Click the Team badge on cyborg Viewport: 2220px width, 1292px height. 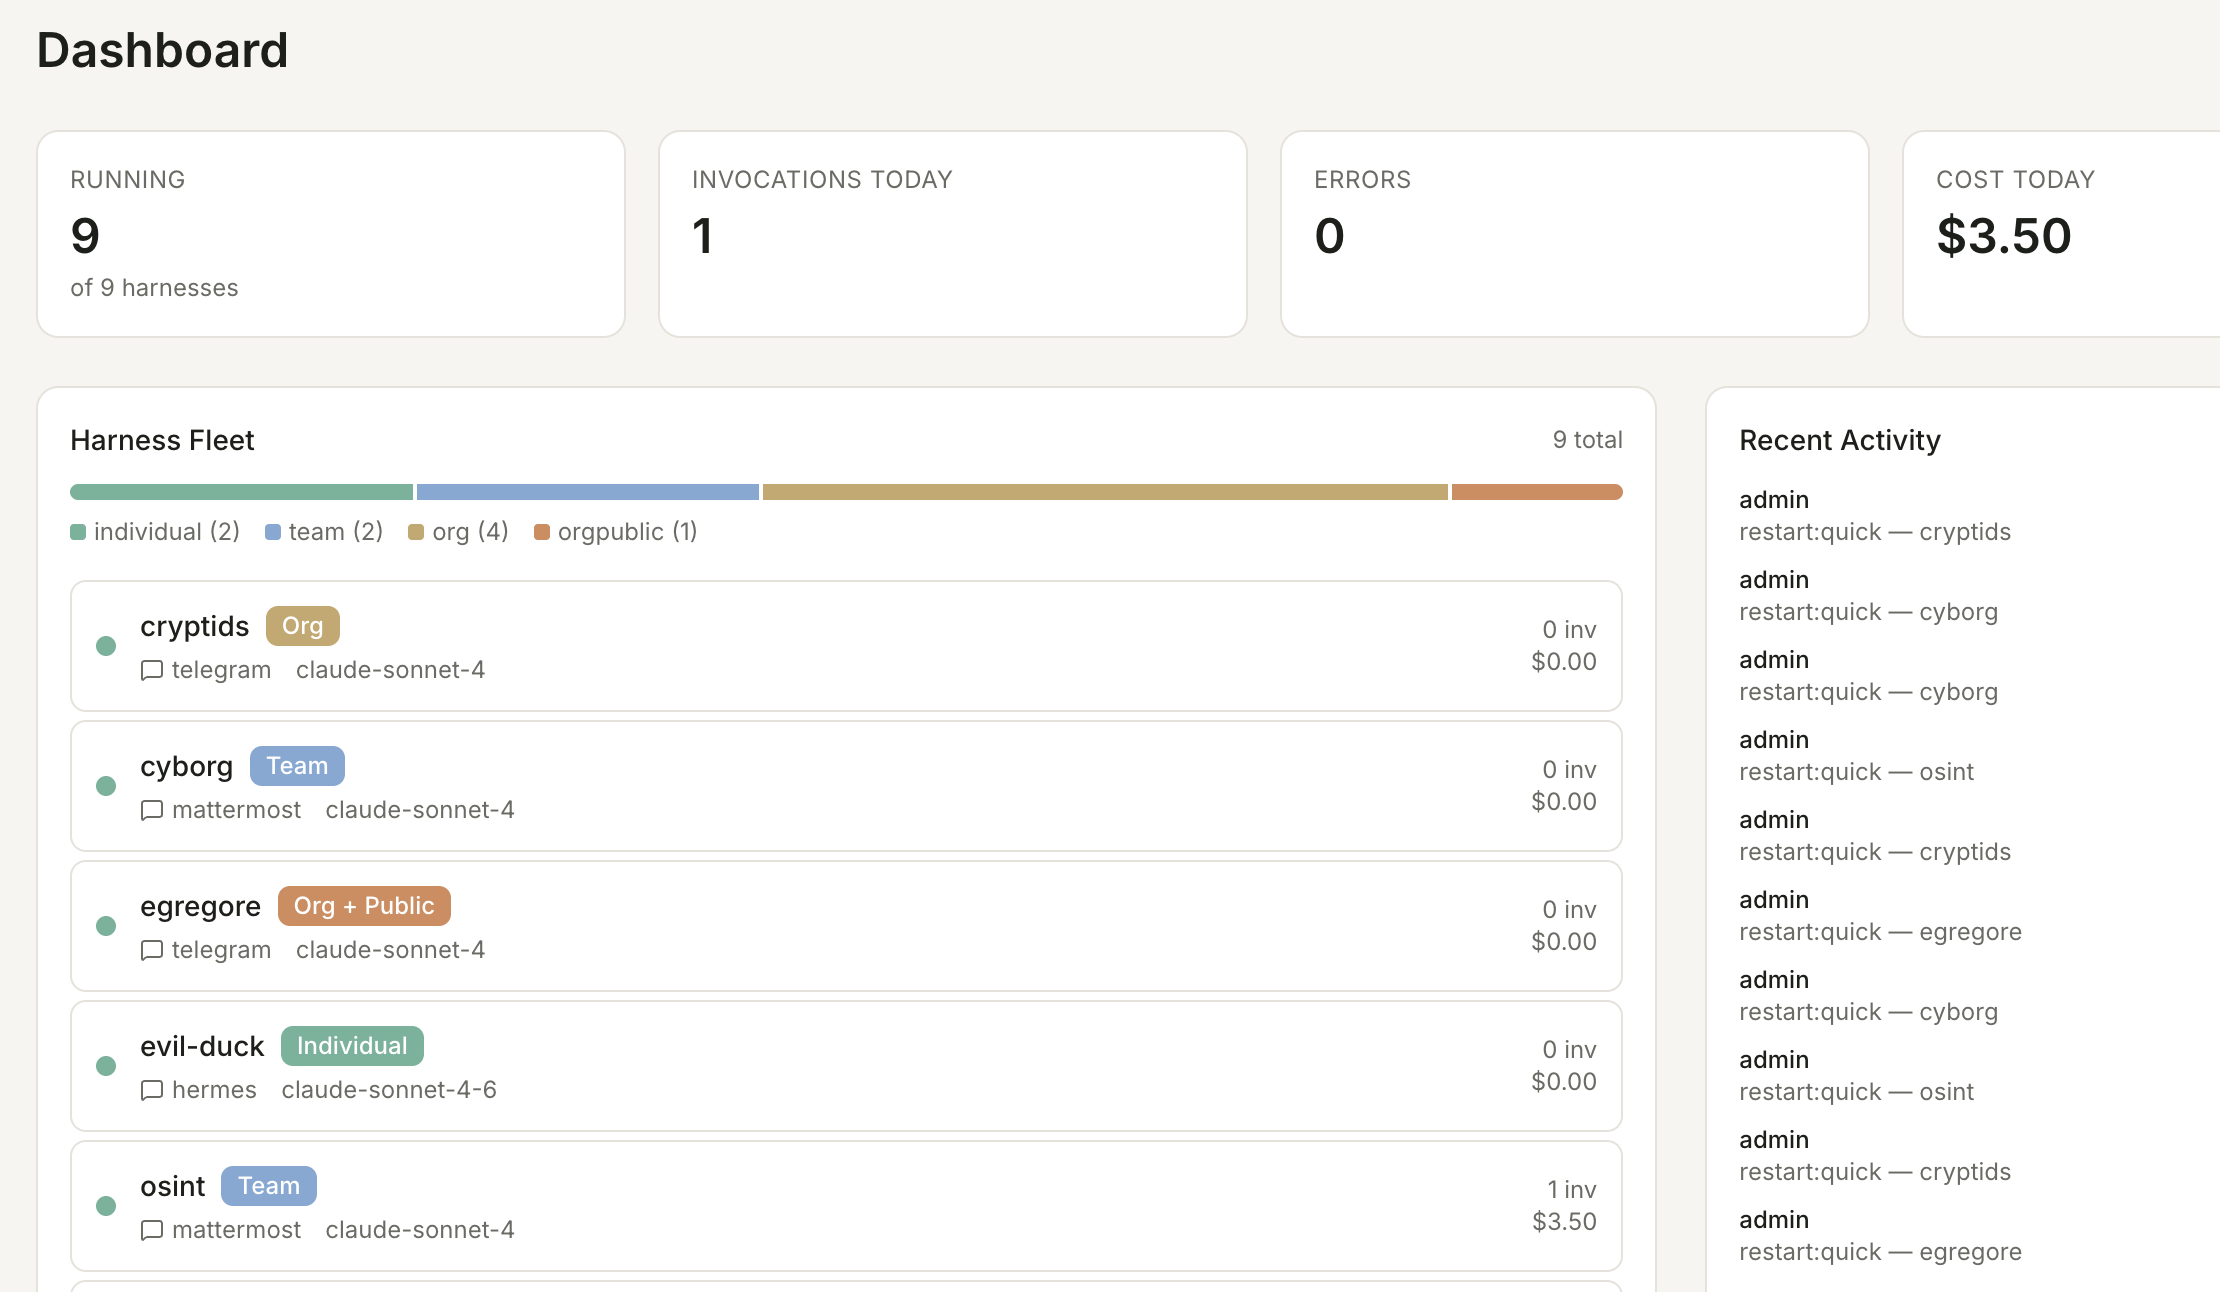point(297,766)
